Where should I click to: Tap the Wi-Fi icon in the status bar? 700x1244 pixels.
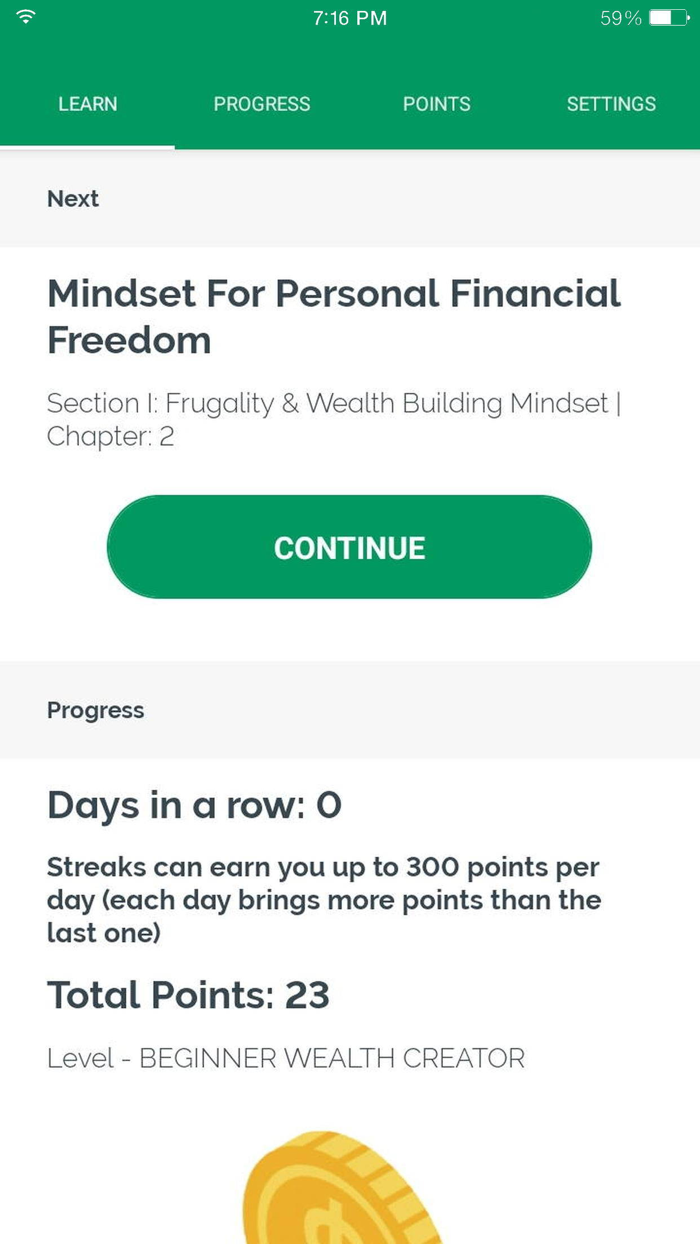tap(27, 17)
